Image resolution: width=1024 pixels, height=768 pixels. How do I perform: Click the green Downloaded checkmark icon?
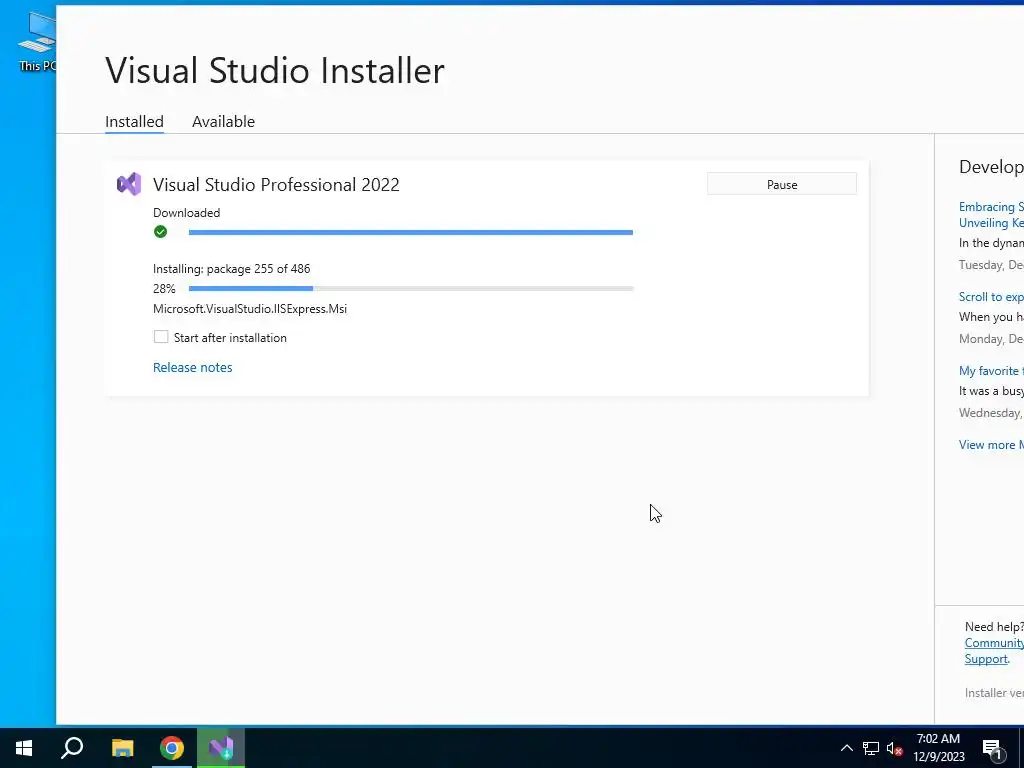[160, 232]
